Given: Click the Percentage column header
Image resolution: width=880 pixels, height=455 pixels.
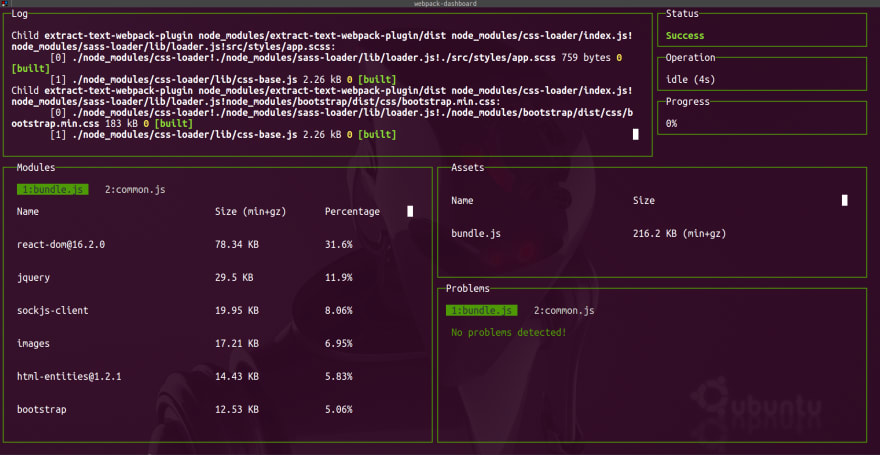Looking at the screenshot, I should (x=352, y=212).
